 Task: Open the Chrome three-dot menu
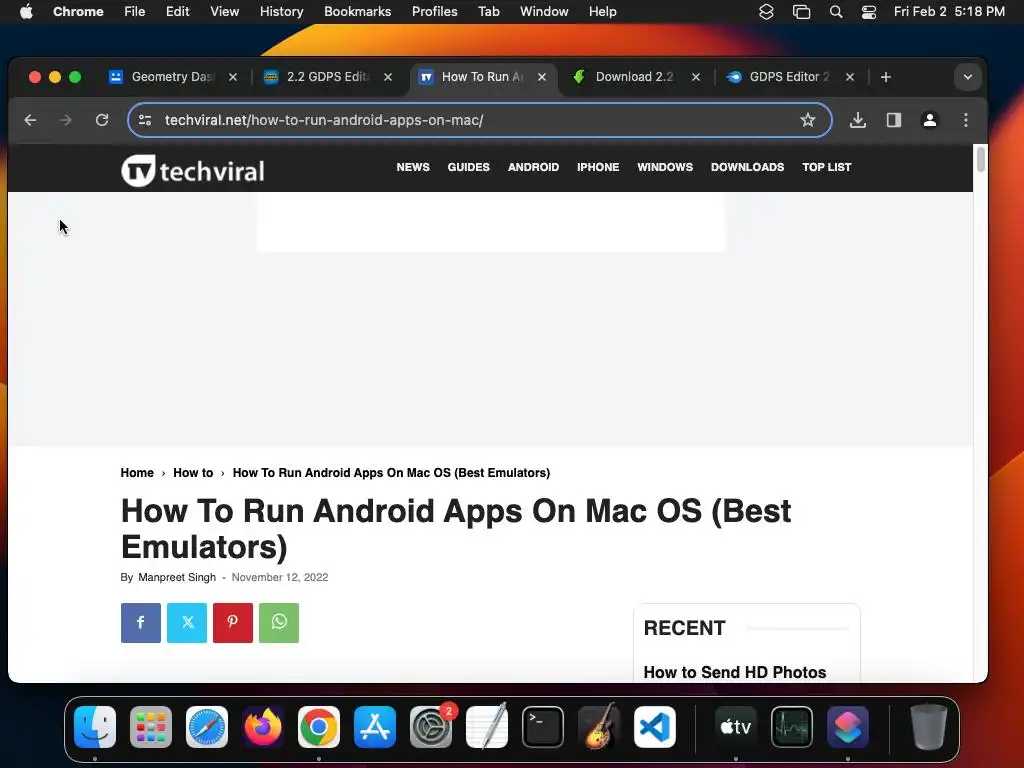click(966, 120)
